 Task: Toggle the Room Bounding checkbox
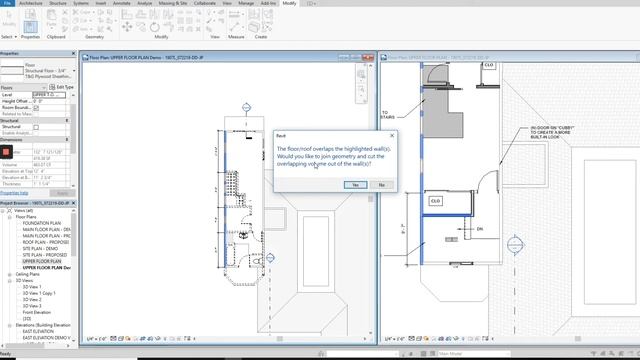(x=36, y=108)
